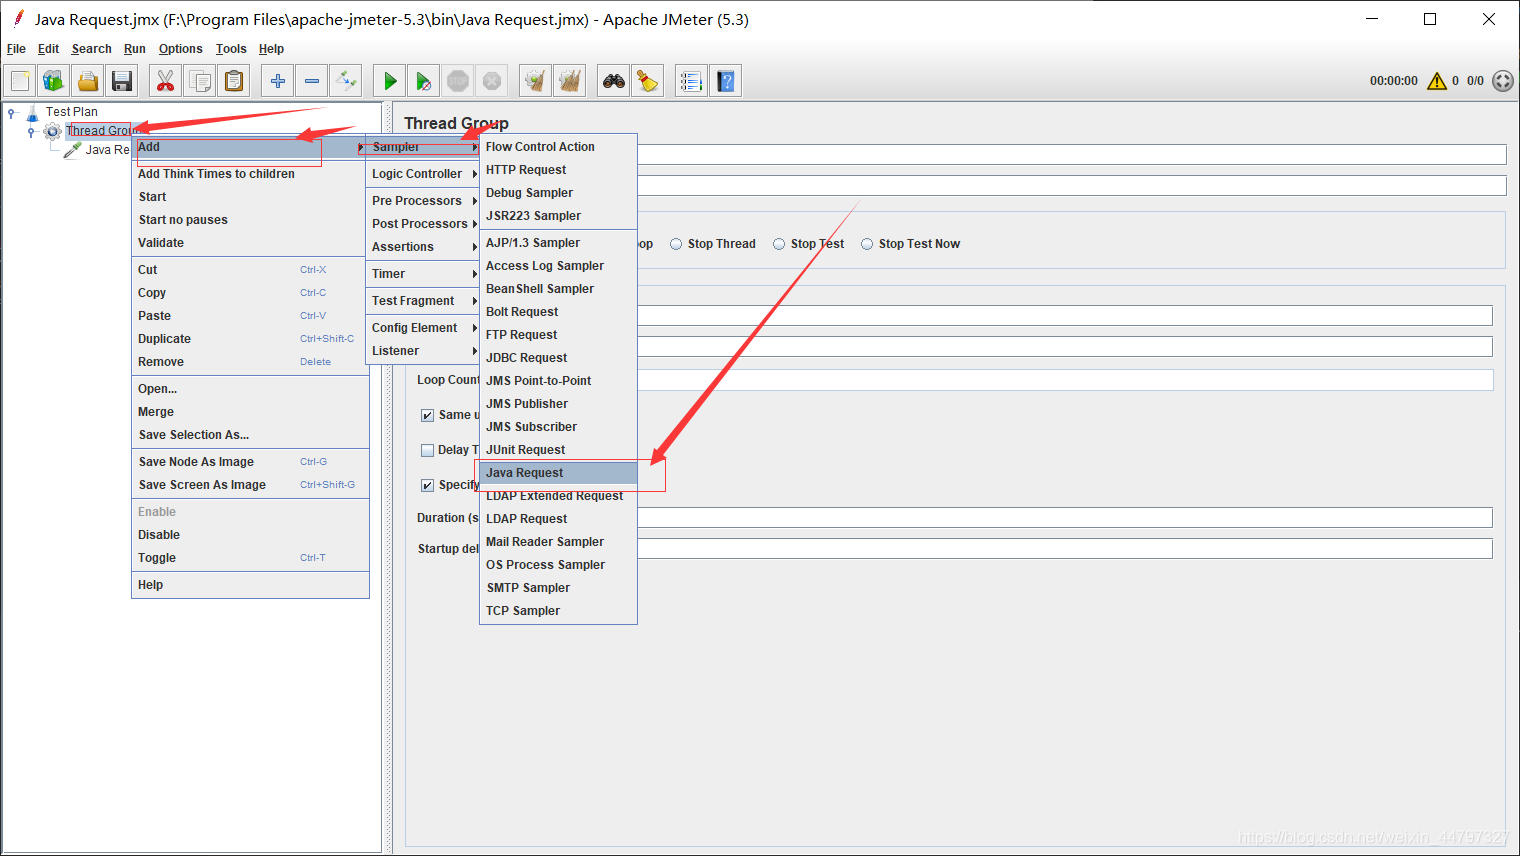
Task: Open the Search menu
Action: pyautogui.click(x=91, y=49)
